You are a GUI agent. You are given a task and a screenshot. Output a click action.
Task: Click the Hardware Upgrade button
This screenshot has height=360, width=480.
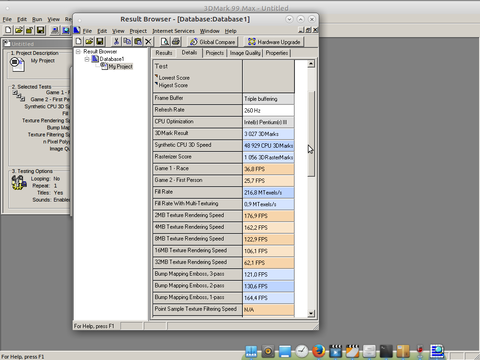(x=274, y=42)
